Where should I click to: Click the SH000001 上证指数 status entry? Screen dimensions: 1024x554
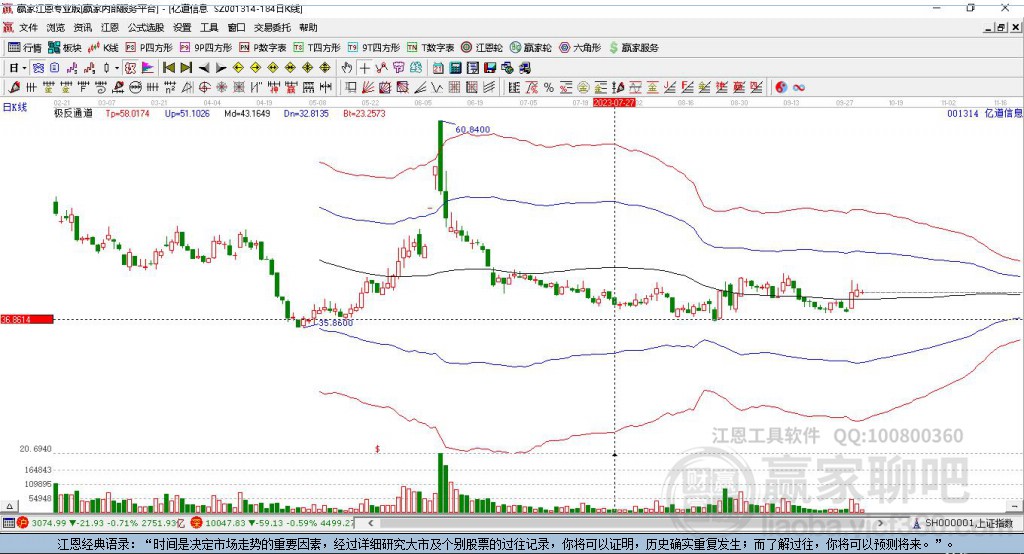[968, 523]
